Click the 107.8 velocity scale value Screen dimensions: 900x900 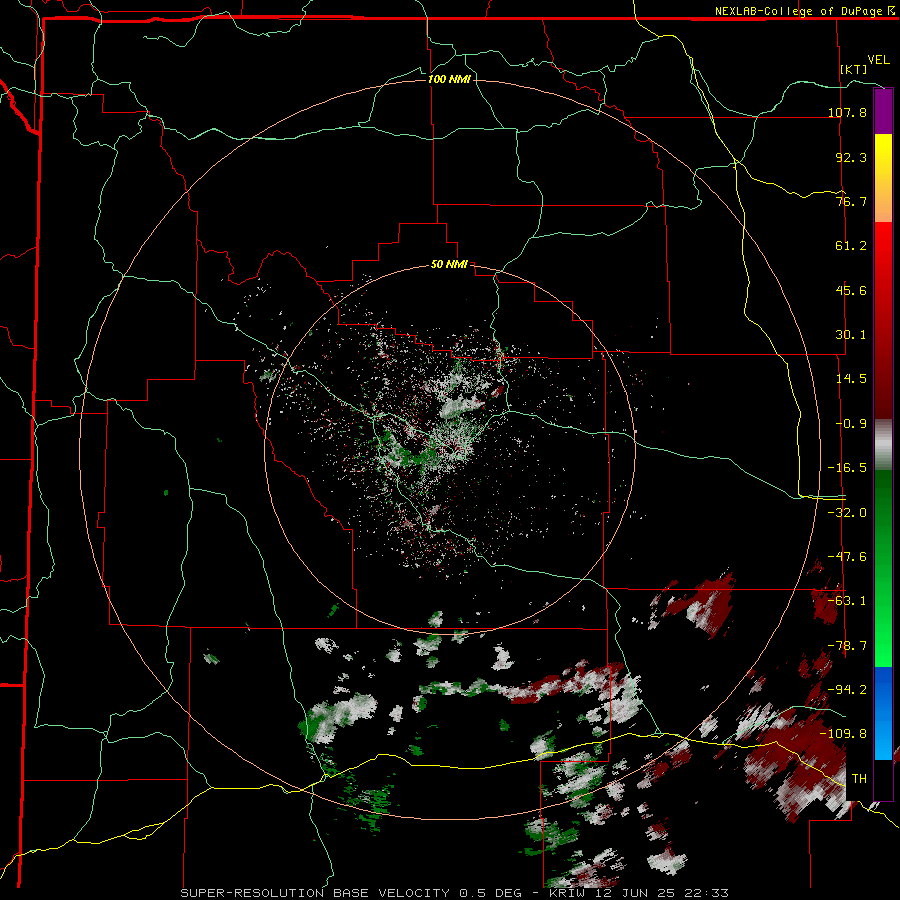(848, 112)
